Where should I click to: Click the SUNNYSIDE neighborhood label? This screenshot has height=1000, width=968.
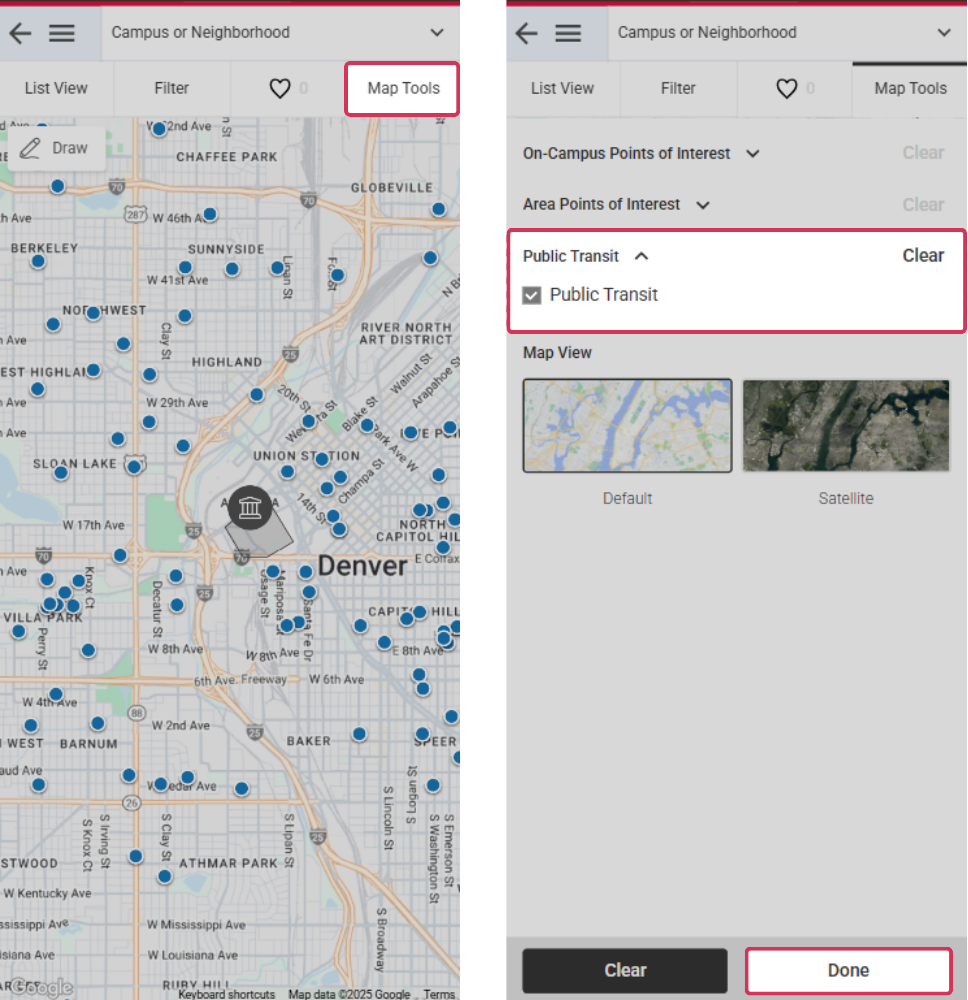coord(226,249)
